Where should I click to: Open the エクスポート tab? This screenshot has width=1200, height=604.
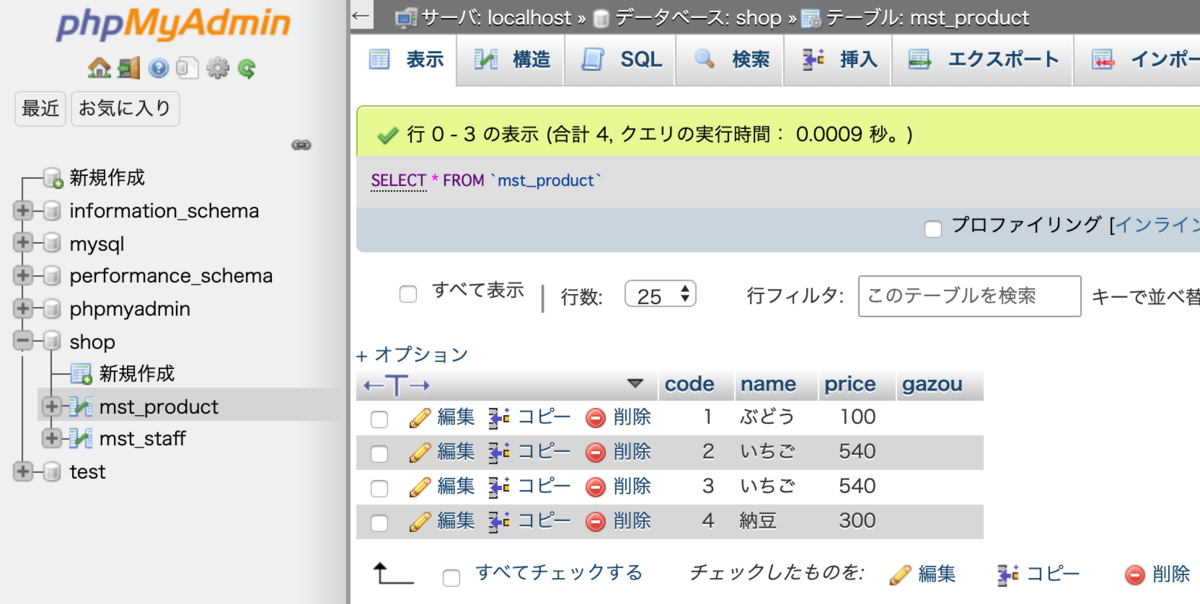[983, 60]
